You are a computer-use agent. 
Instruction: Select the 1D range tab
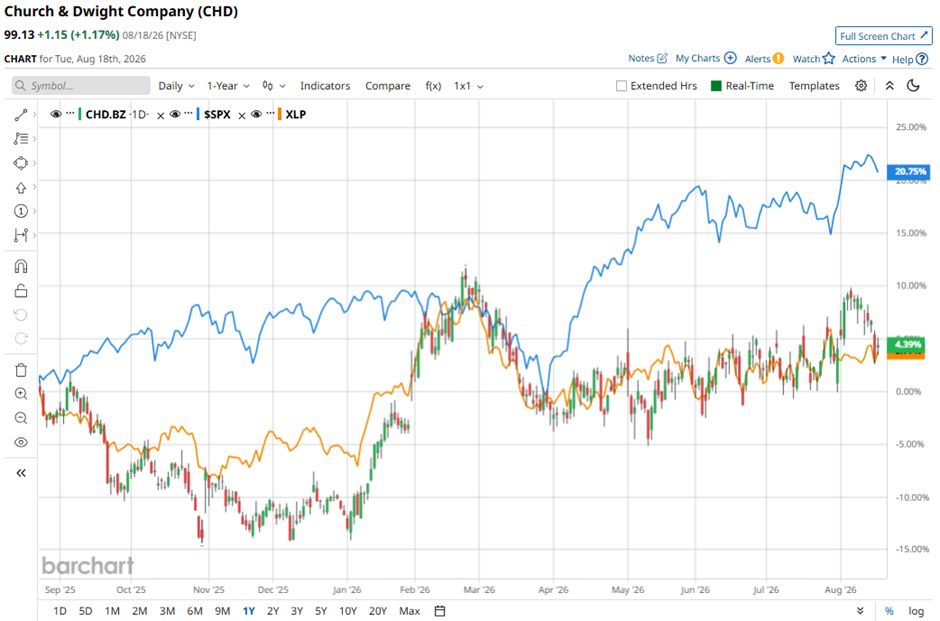click(x=60, y=611)
